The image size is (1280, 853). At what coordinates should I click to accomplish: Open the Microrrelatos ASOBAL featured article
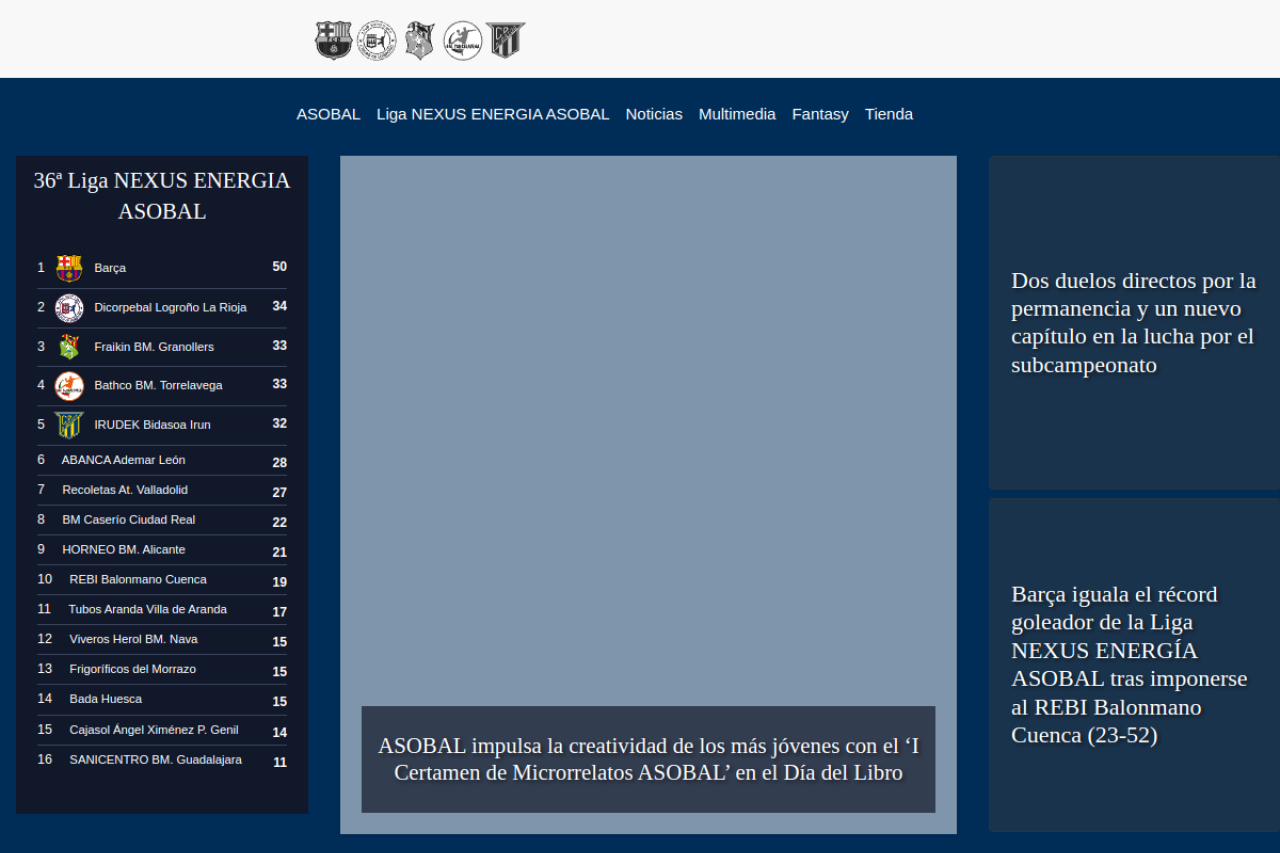point(648,760)
